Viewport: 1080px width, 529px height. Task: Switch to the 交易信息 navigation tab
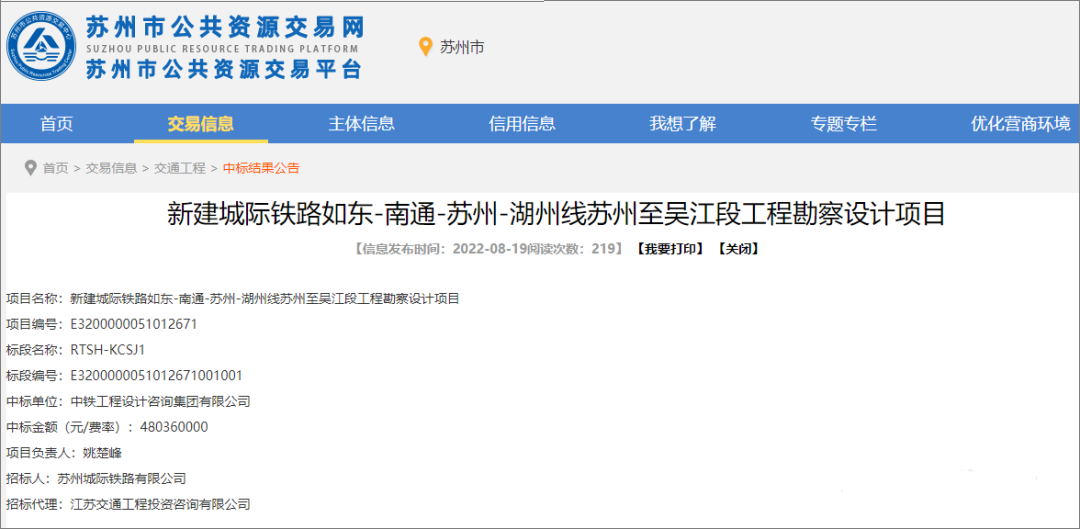(201, 124)
